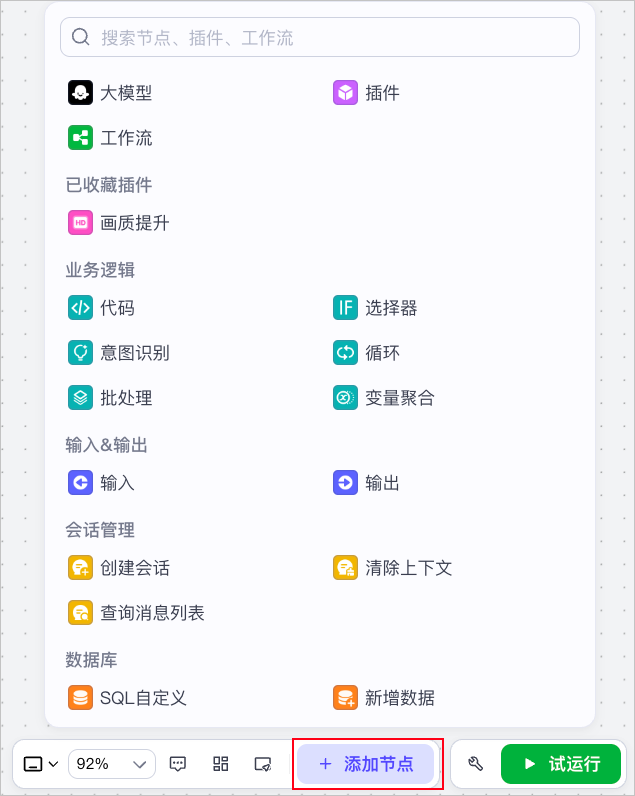The height and width of the screenshot is (796, 635).
Task: Insert a 代码 code node
Action: [101, 308]
